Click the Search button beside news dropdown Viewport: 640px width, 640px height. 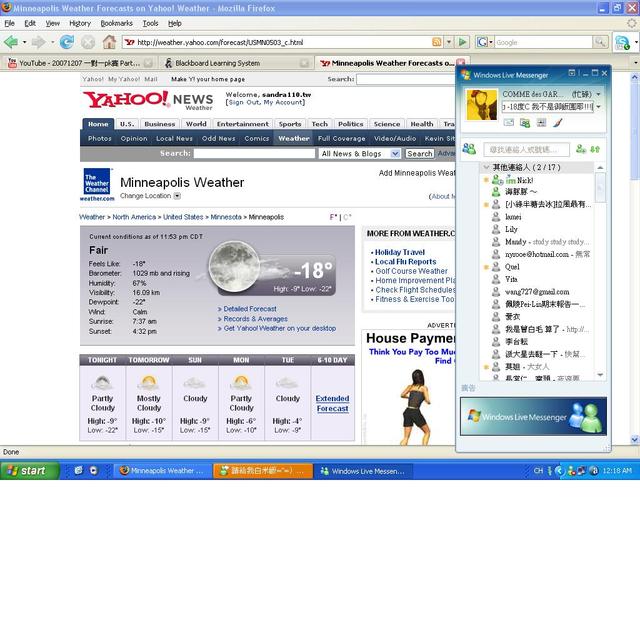coord(419,153)
